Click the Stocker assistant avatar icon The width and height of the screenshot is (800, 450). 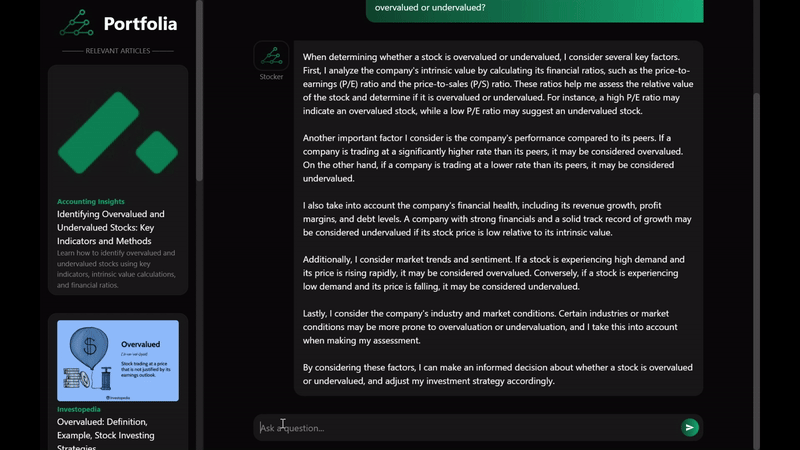click(x=271, y=56)
